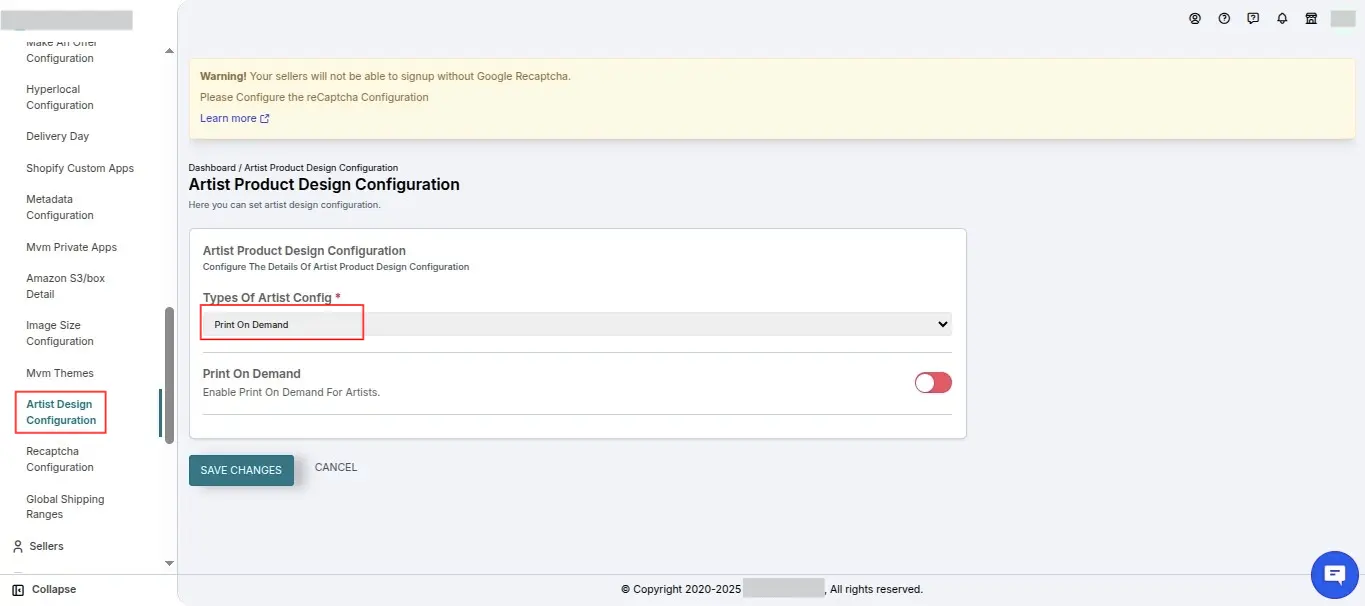Open Metadata Configuration menu item
The height and width of the screenshot is (606, 1365).
(60, 207)
